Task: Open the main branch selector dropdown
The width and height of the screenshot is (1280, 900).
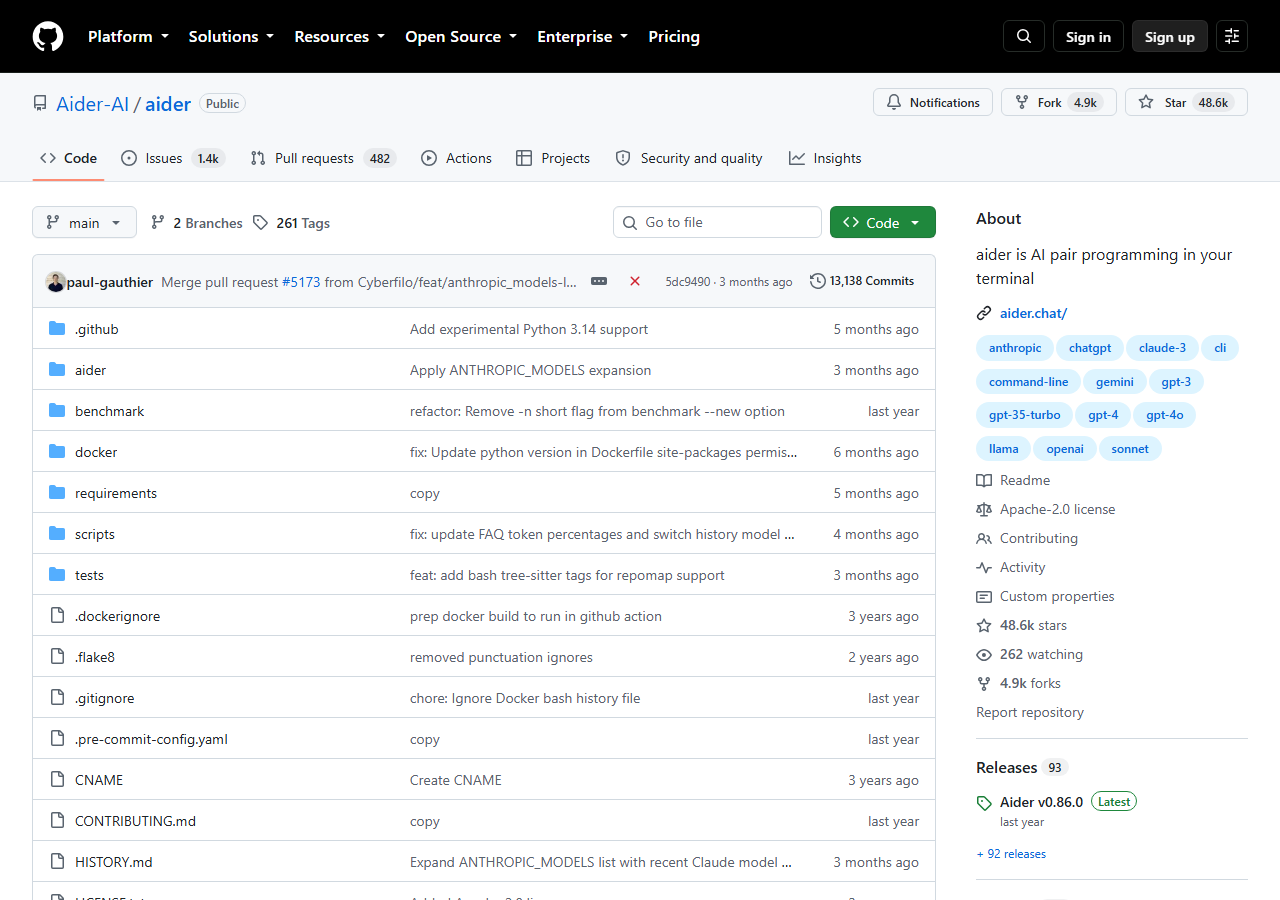Action: click(x=84, y=222)
